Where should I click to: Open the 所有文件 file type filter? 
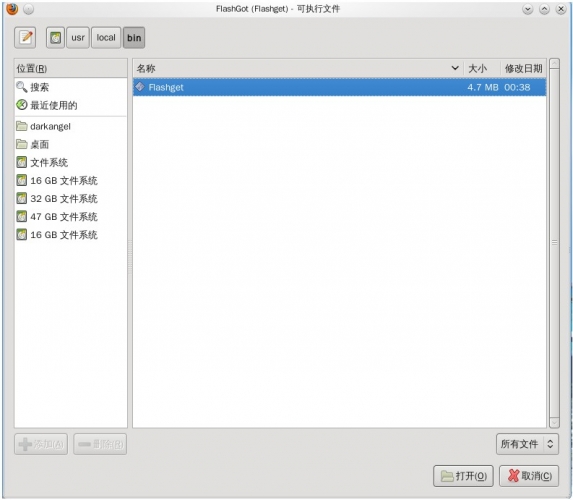point(527,444)
